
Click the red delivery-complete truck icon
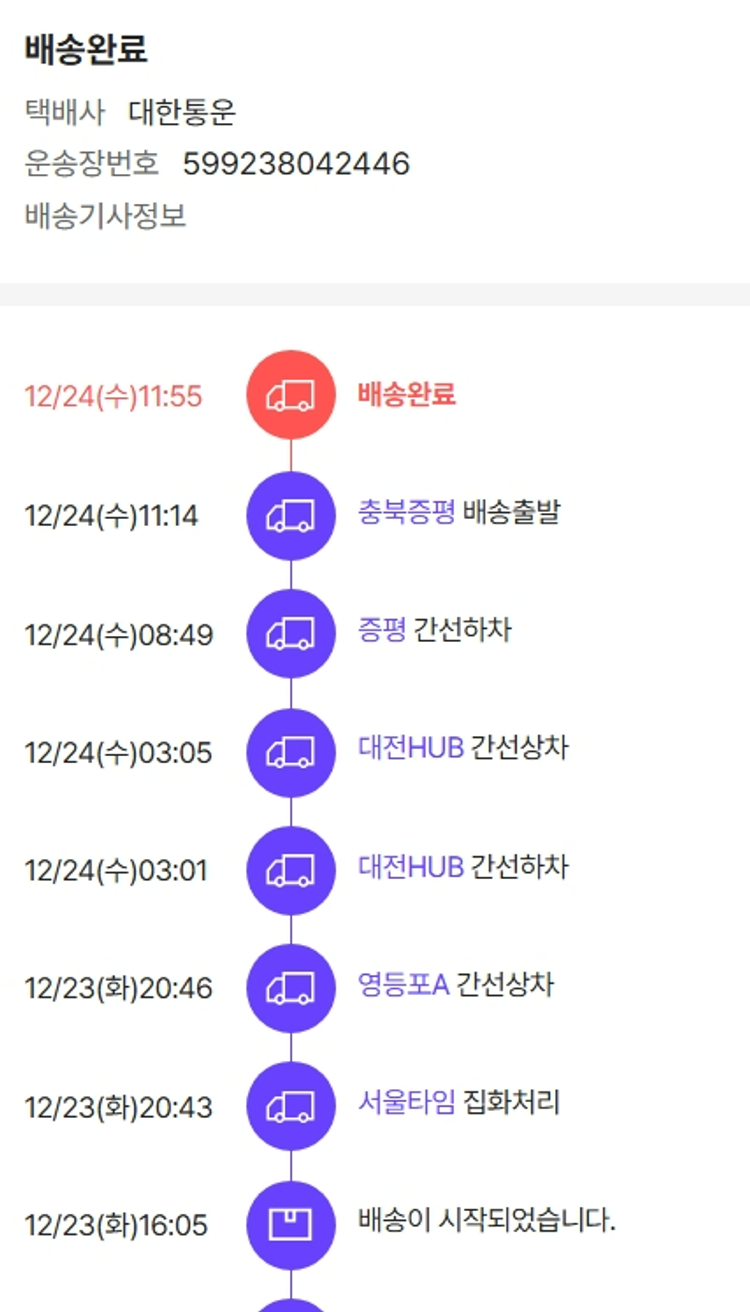click(x=291, y=395)
